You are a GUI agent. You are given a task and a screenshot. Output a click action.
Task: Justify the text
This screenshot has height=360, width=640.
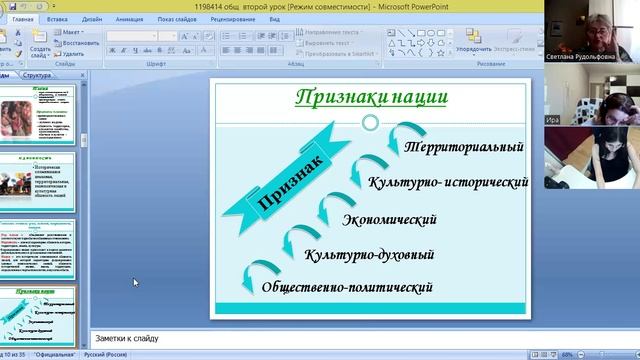(x=261, y=51)
